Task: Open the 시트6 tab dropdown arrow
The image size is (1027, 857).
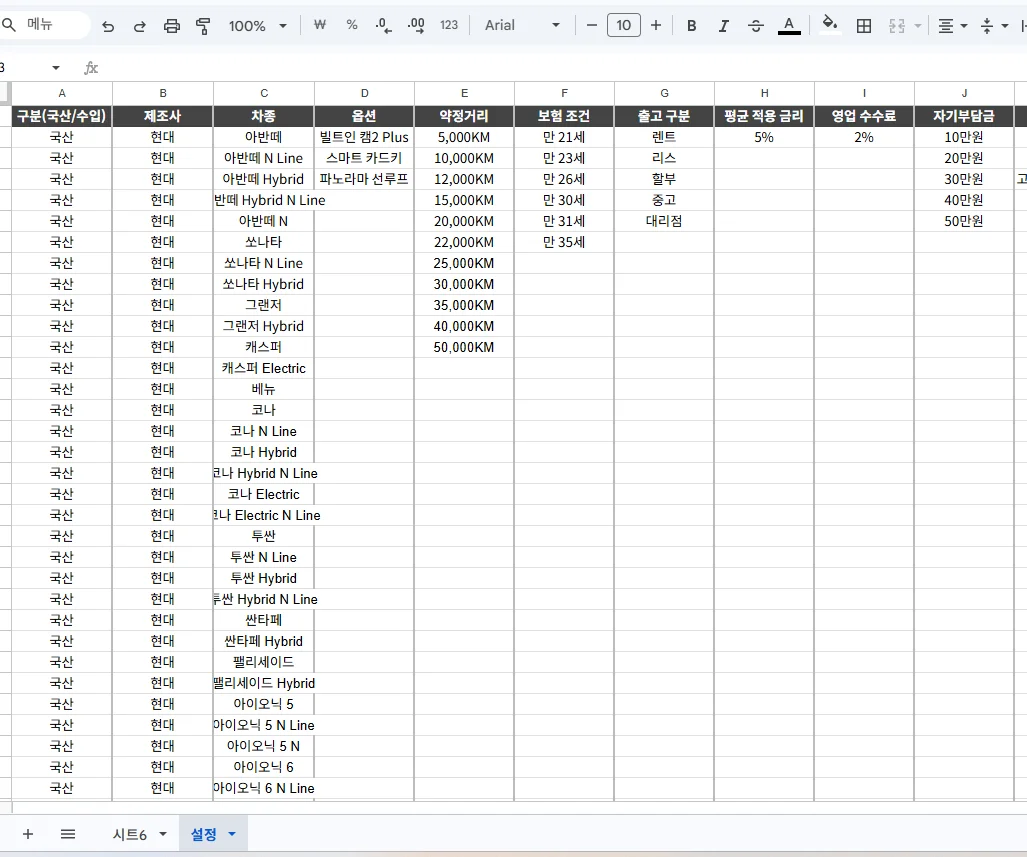Action: click(163, 834)
